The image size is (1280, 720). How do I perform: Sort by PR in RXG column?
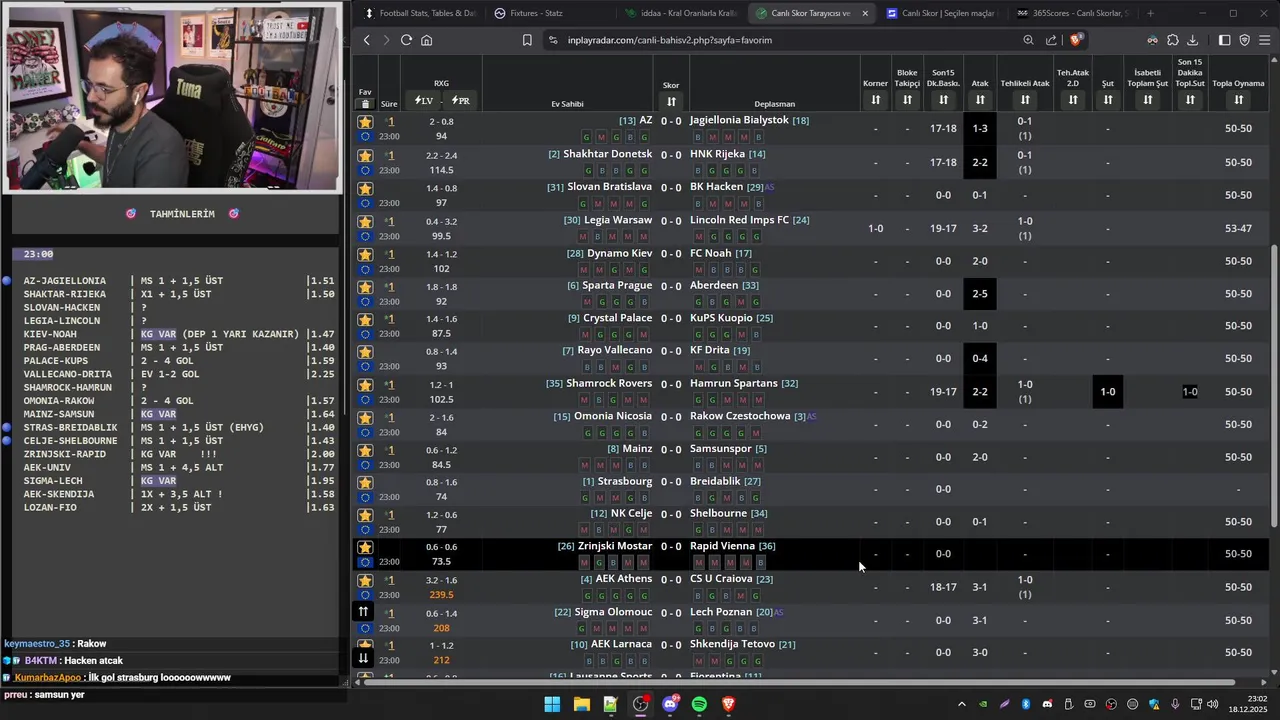(x=461, y=101)
